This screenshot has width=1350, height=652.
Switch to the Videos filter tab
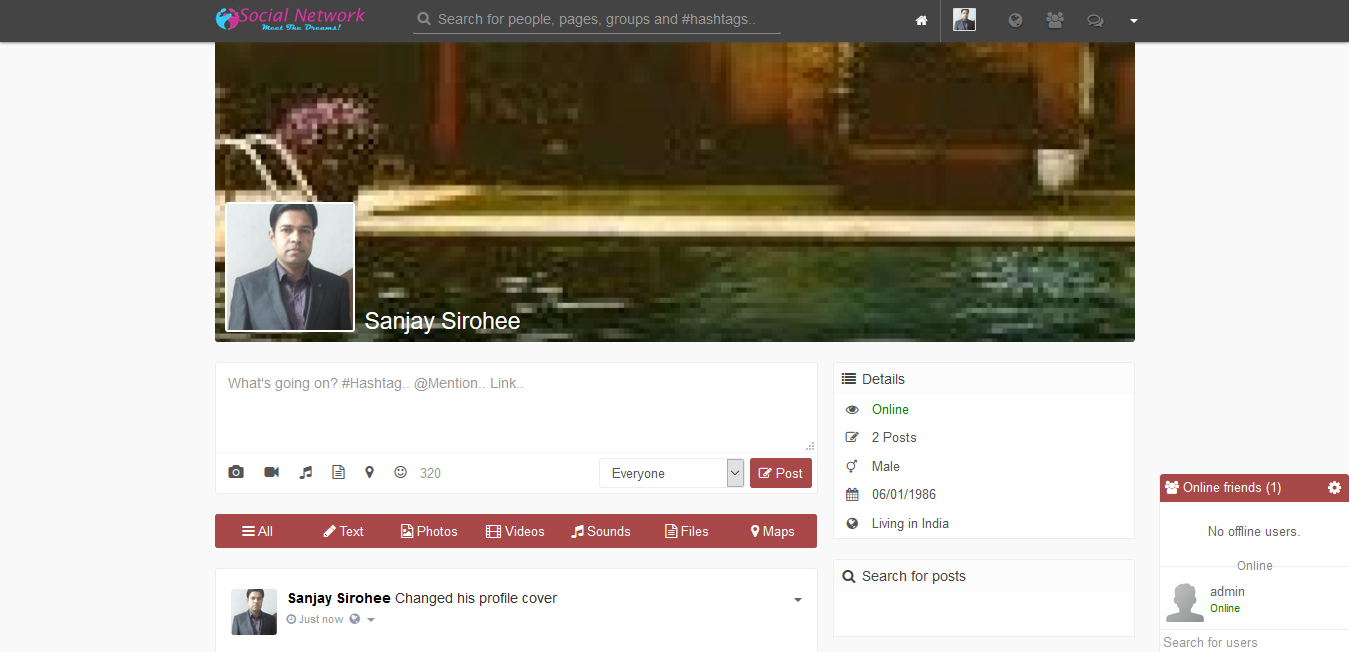tap(515, 531)
